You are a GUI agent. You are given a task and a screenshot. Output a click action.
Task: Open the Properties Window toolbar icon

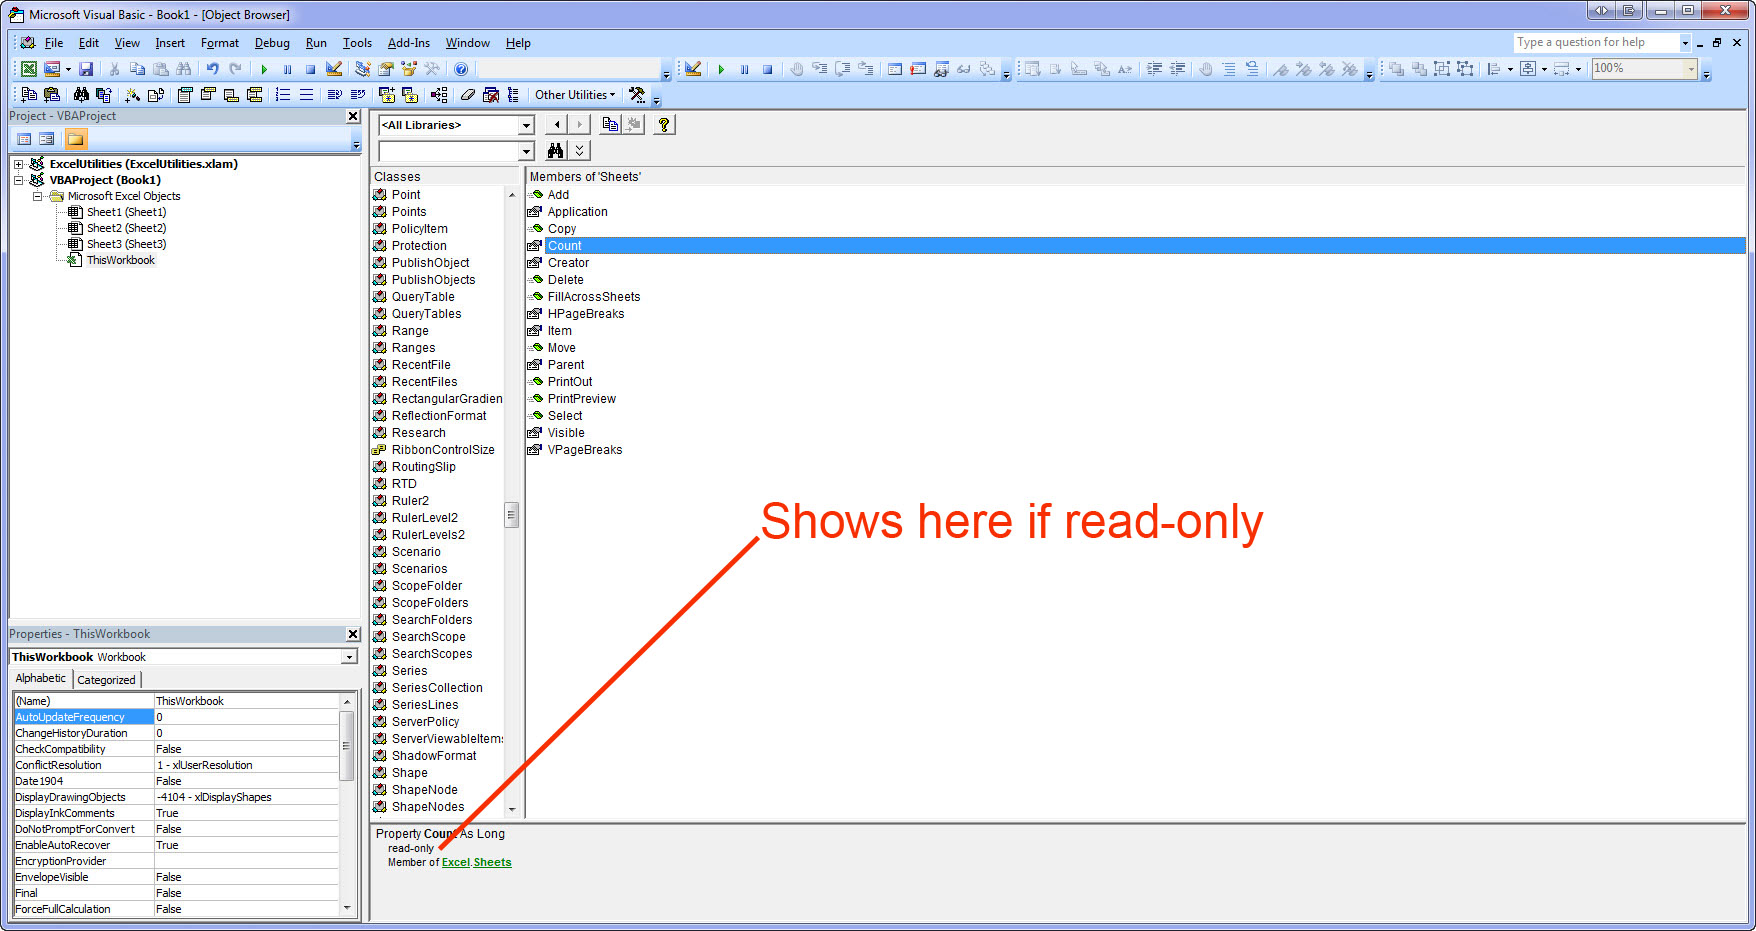[x=385, y=69]
